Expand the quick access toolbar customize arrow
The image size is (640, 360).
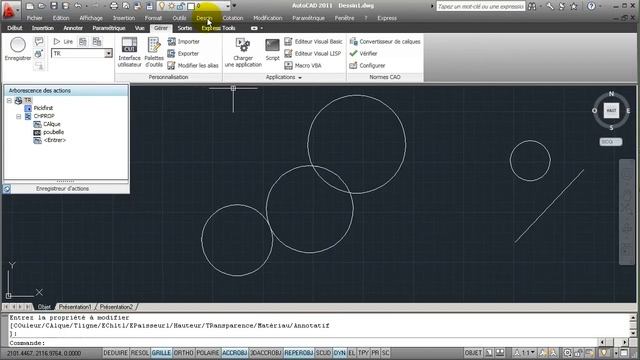point(234,6)
